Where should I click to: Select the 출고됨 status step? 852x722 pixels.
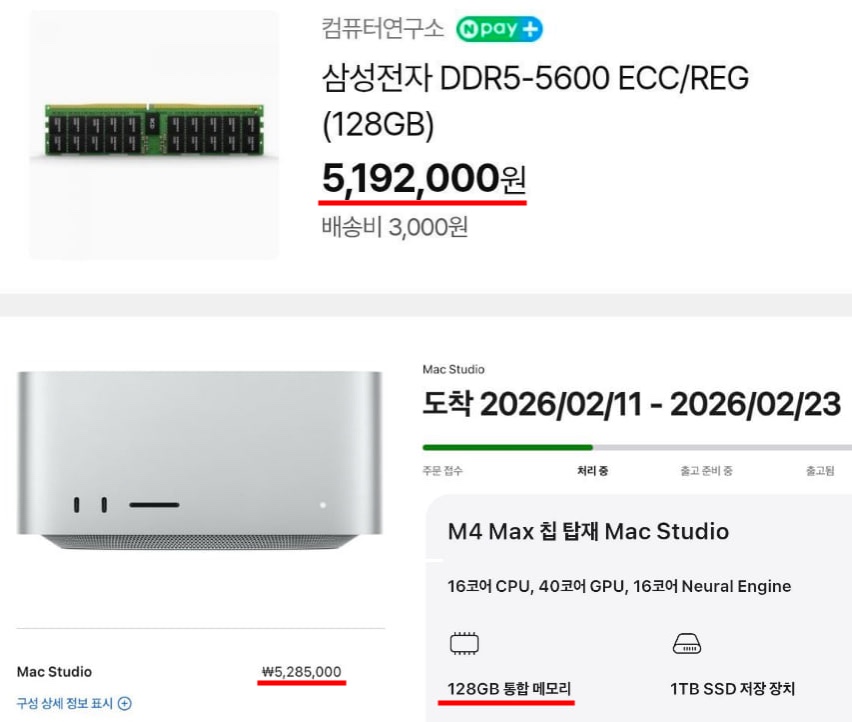click(820, 471)
